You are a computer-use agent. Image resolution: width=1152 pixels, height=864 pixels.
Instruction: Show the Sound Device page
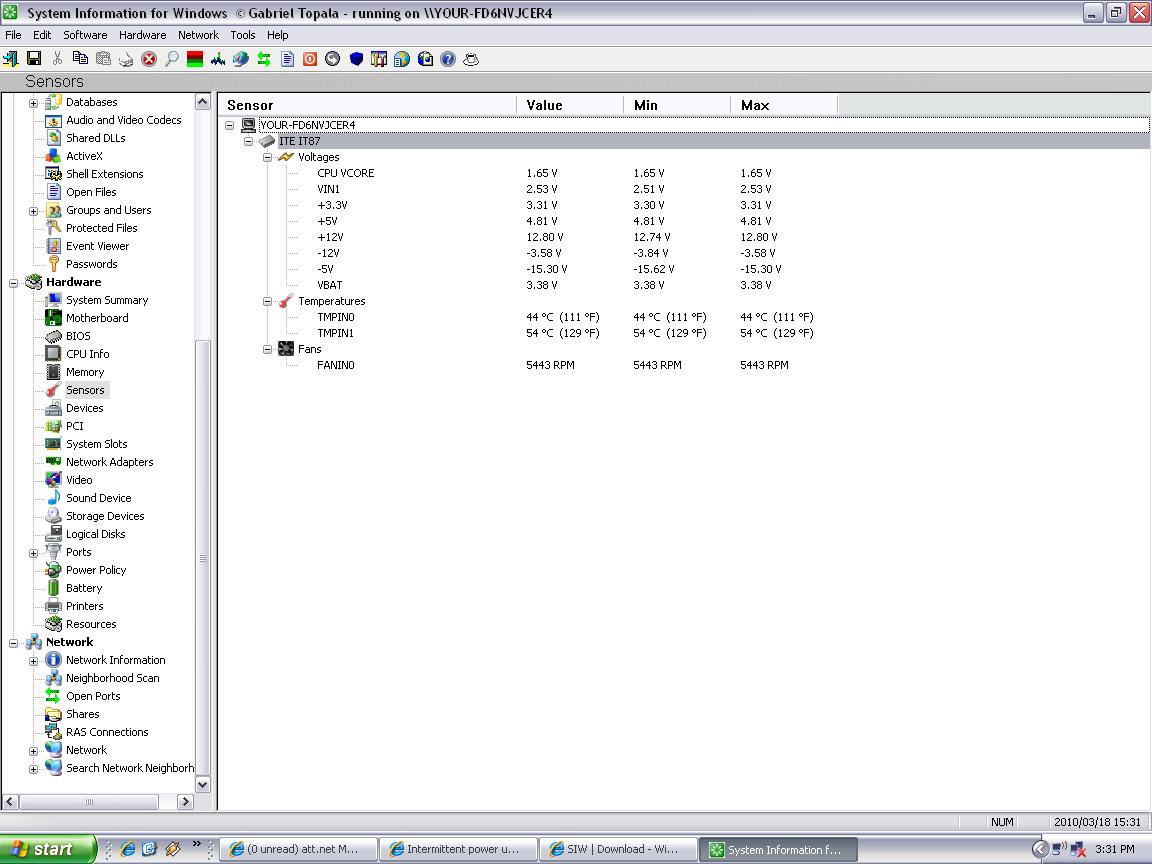click(x=98, y=498)
